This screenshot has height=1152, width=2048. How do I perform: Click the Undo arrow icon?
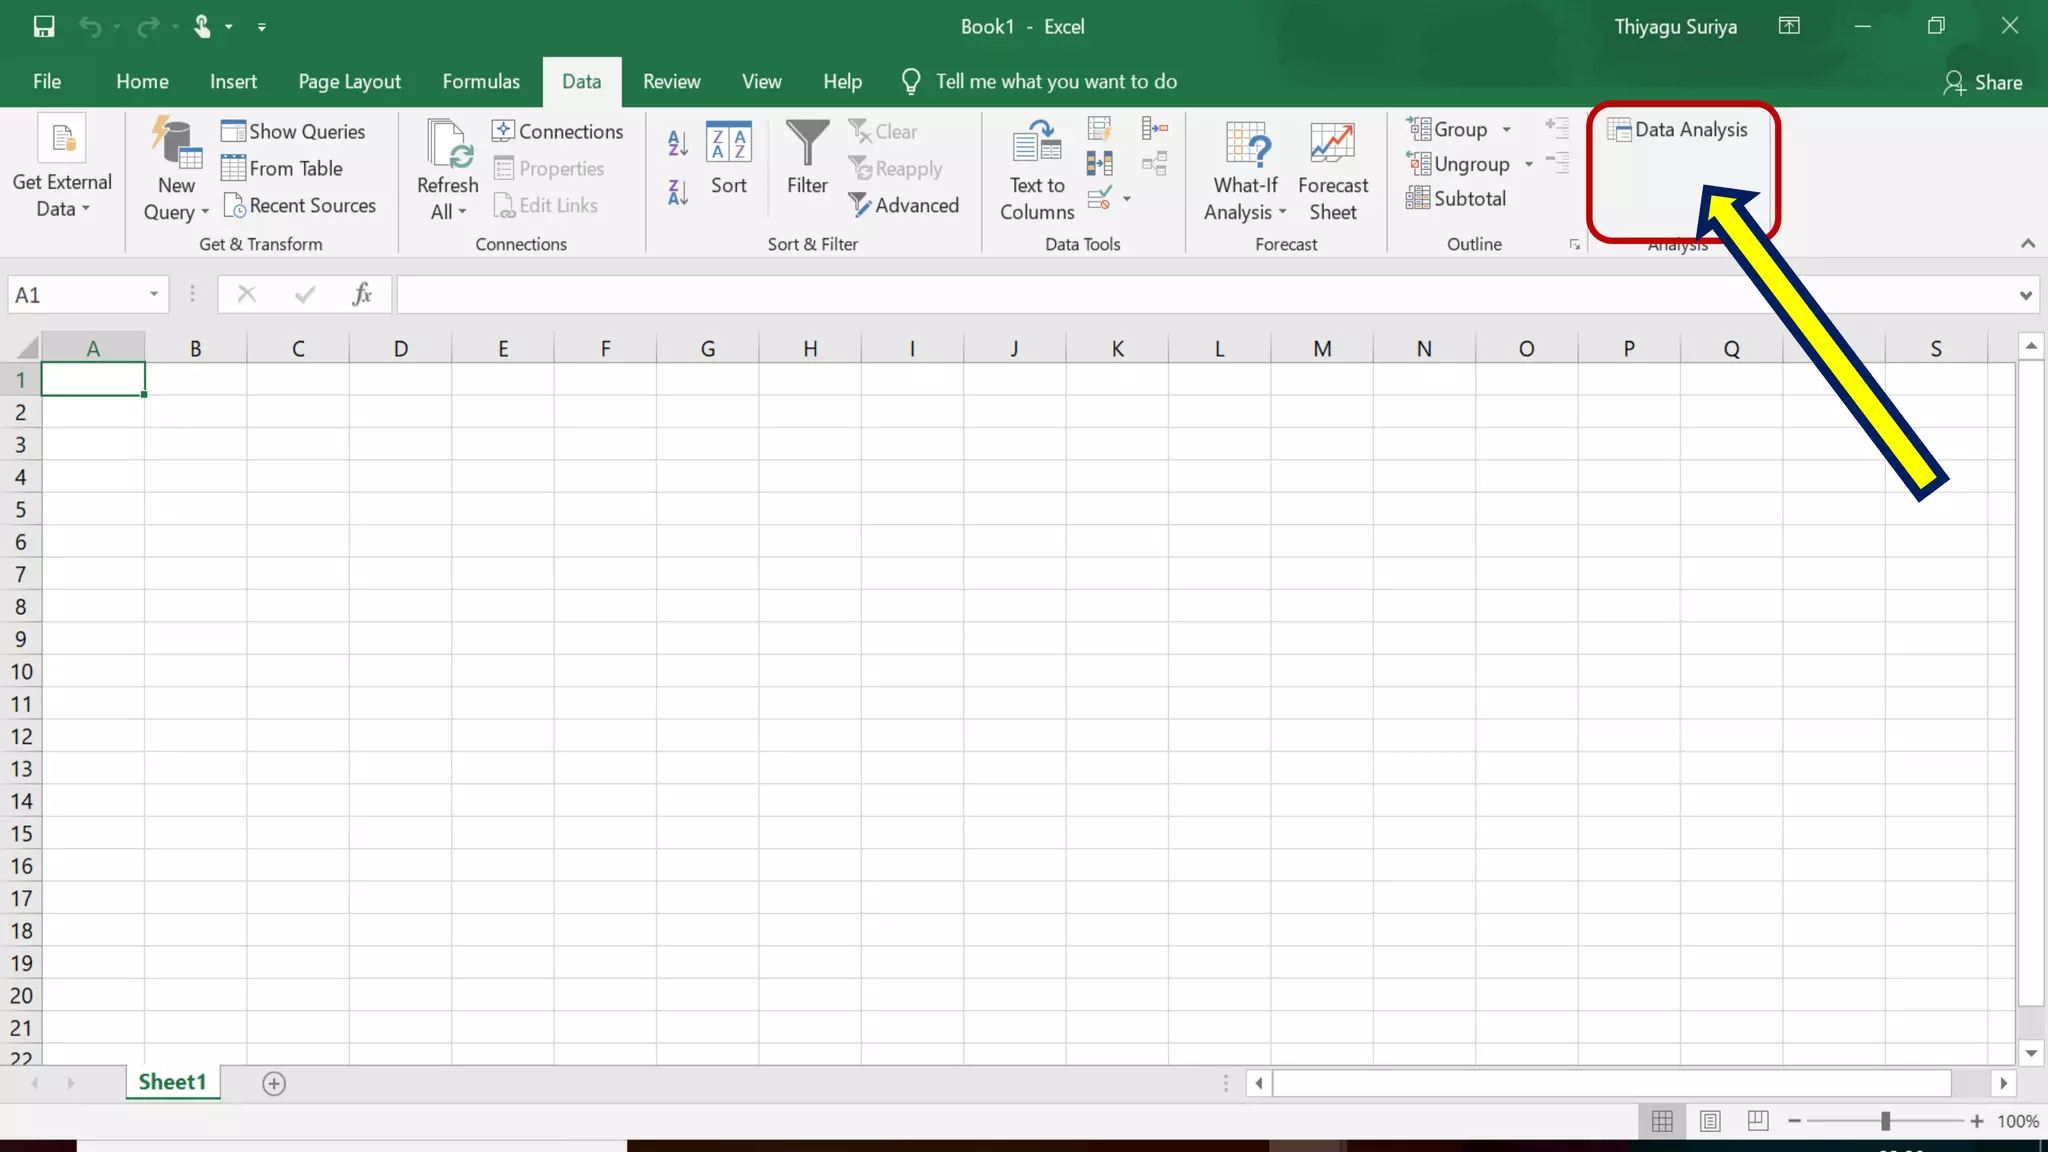(90, 27)
